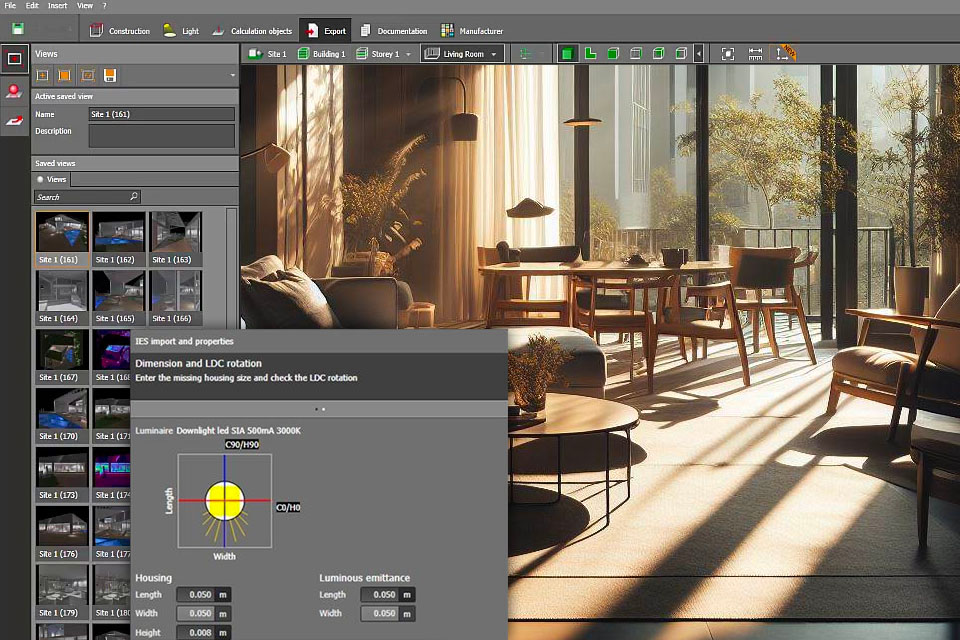
Task: Go to Storey 1 in breadcrumb
Action: (378, 54)
